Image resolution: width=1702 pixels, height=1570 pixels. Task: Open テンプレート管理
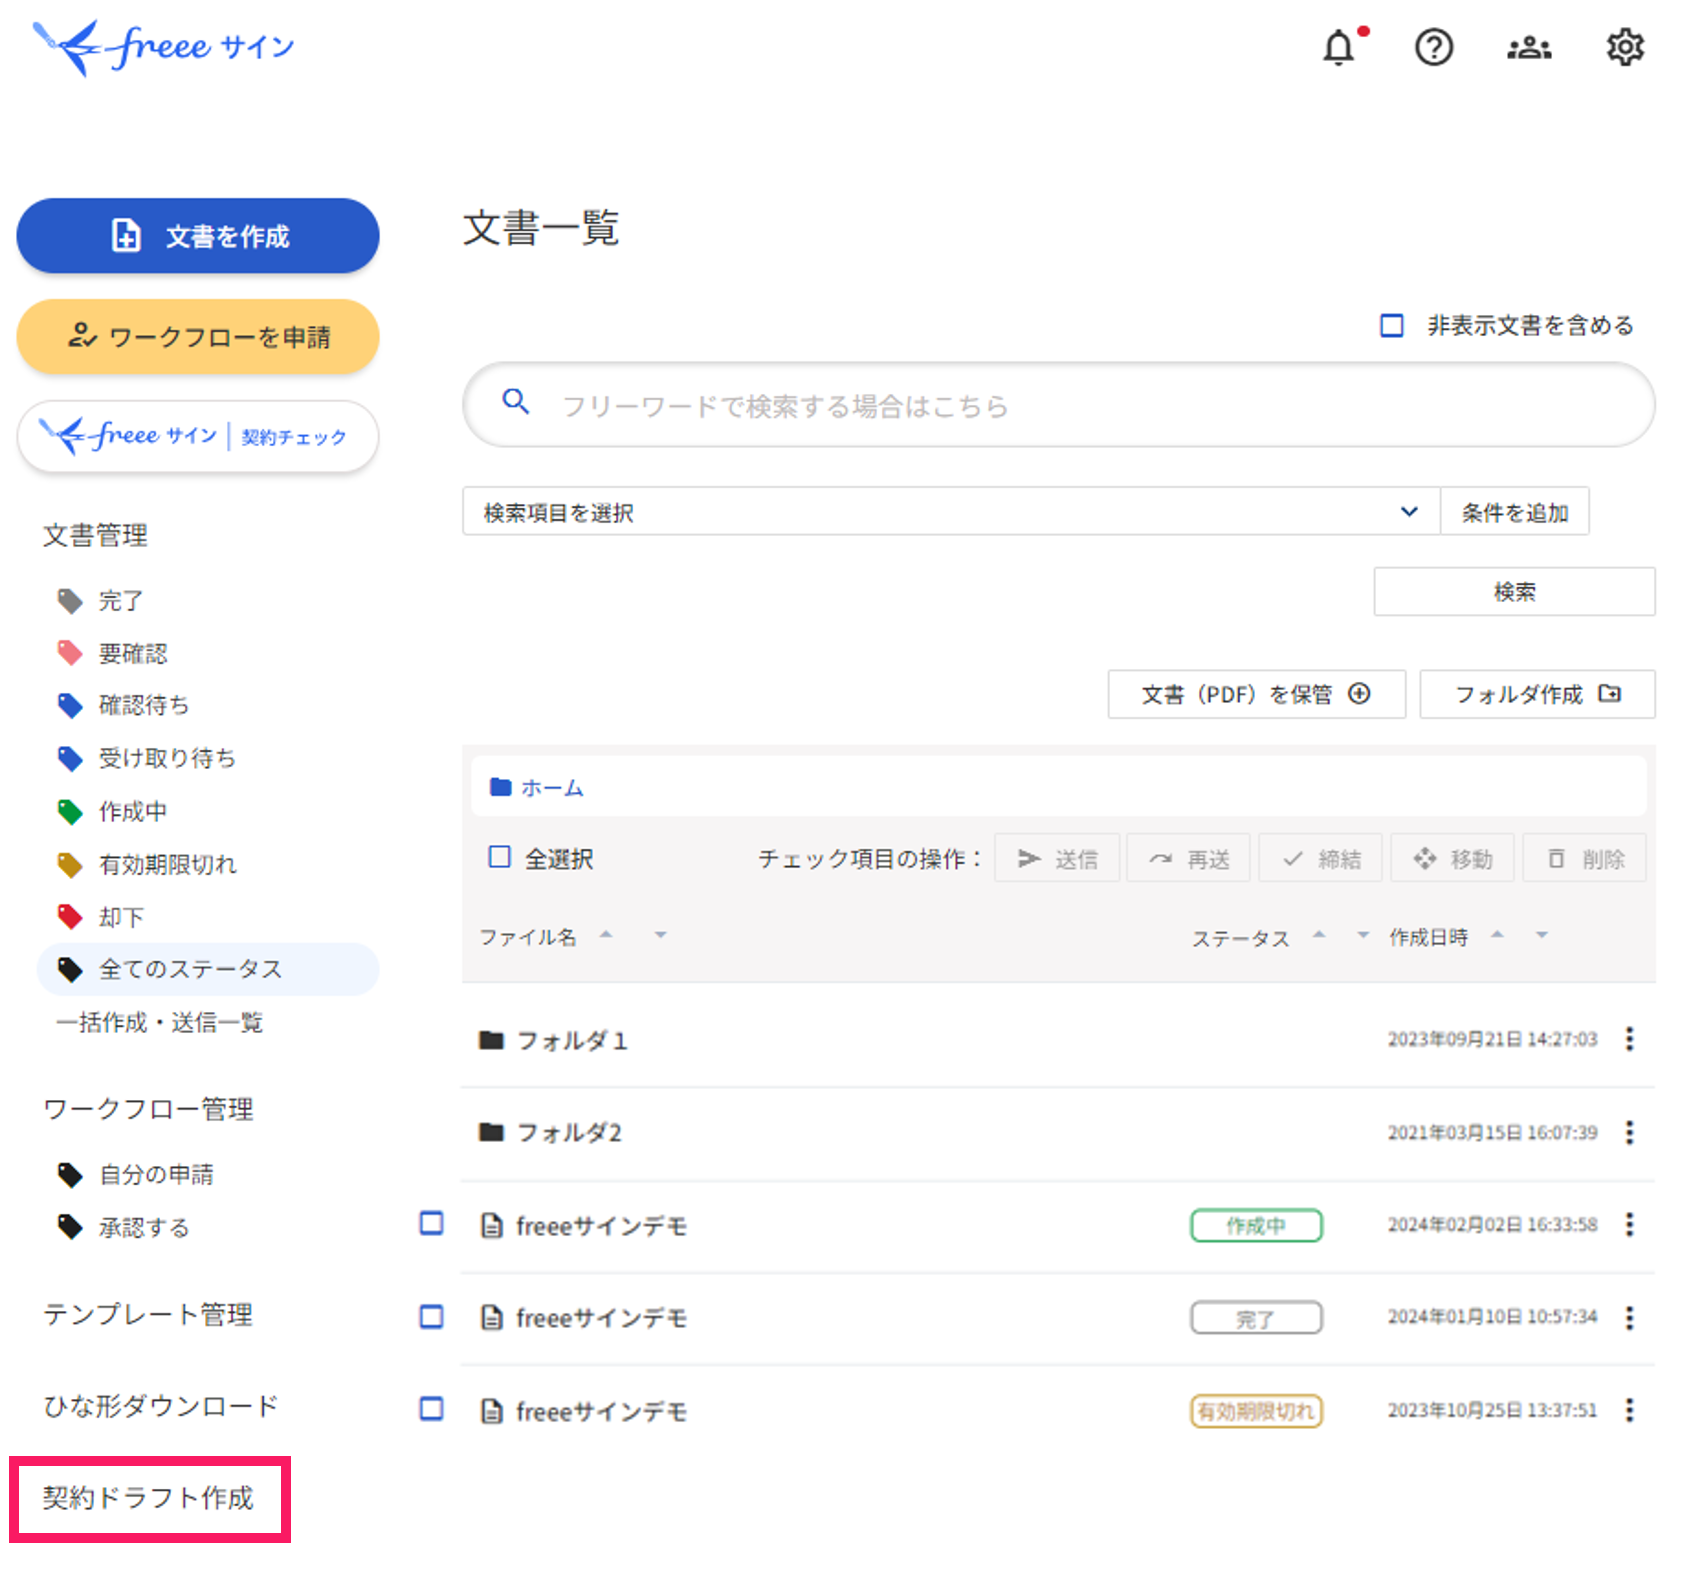pos(148,1314)
